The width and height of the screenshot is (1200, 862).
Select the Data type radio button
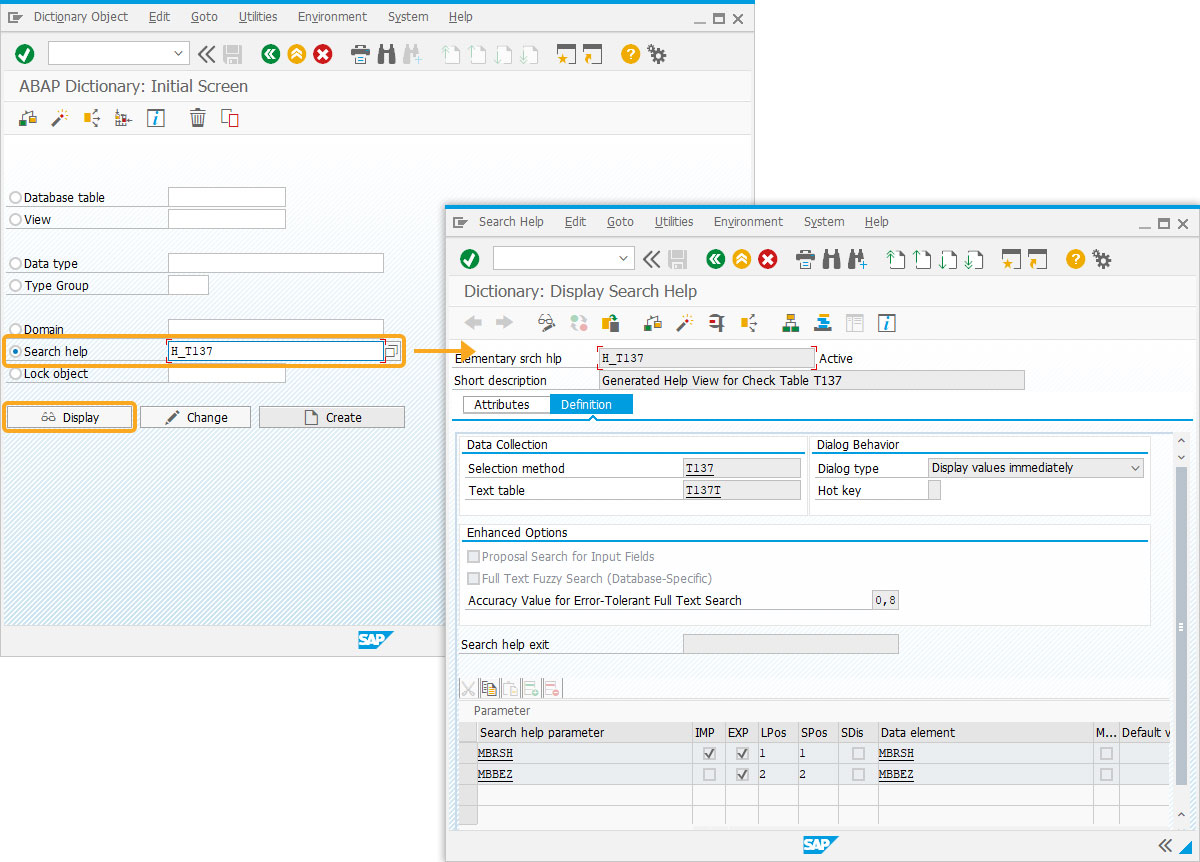[x=15, y=264]
